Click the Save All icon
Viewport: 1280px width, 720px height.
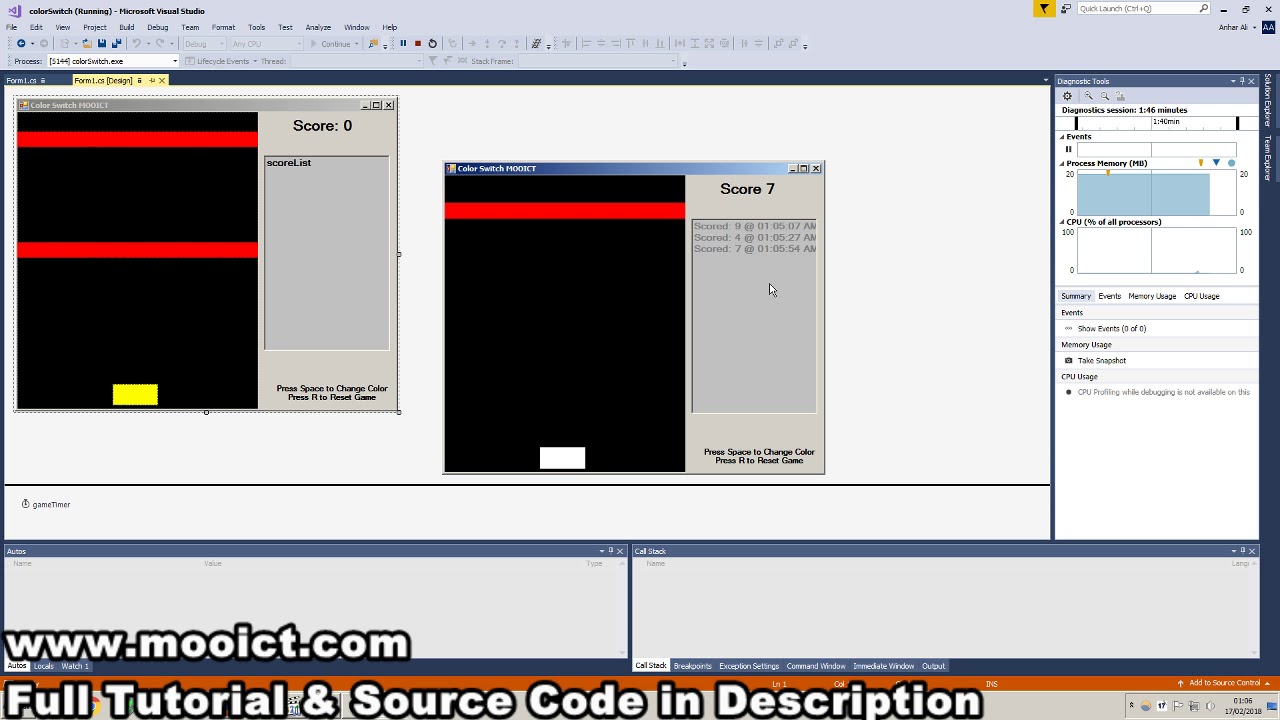point(116,44)
